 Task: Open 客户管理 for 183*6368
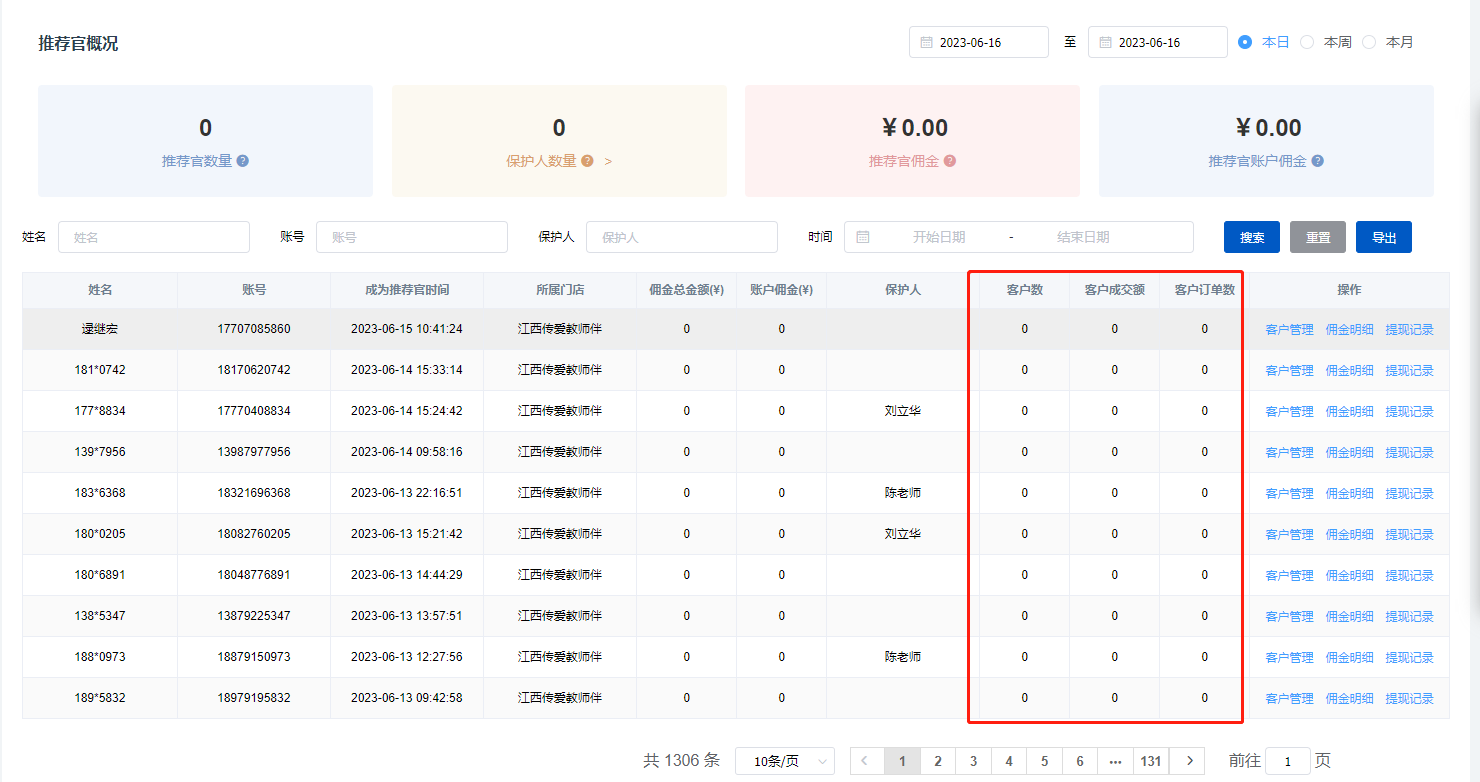click(x=1289, y=493)
